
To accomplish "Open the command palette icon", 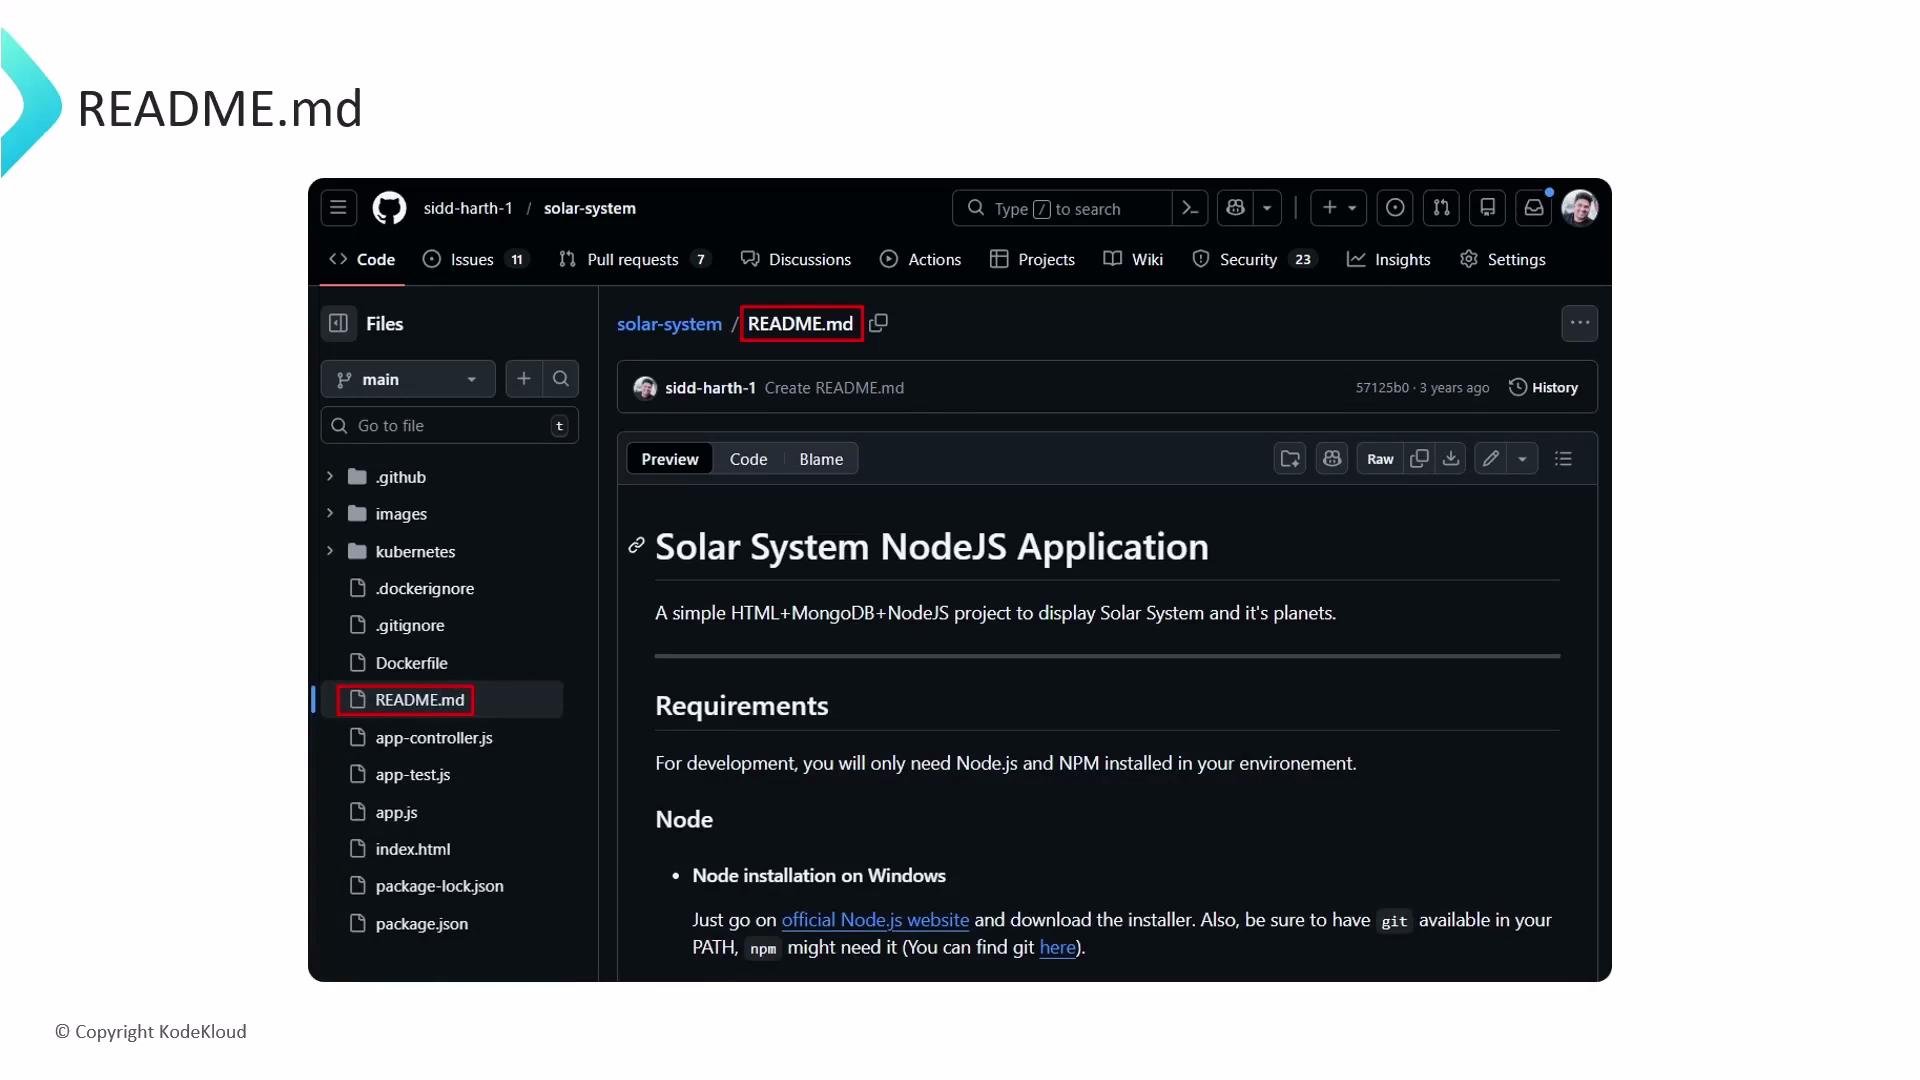I will coord(1190,208).
